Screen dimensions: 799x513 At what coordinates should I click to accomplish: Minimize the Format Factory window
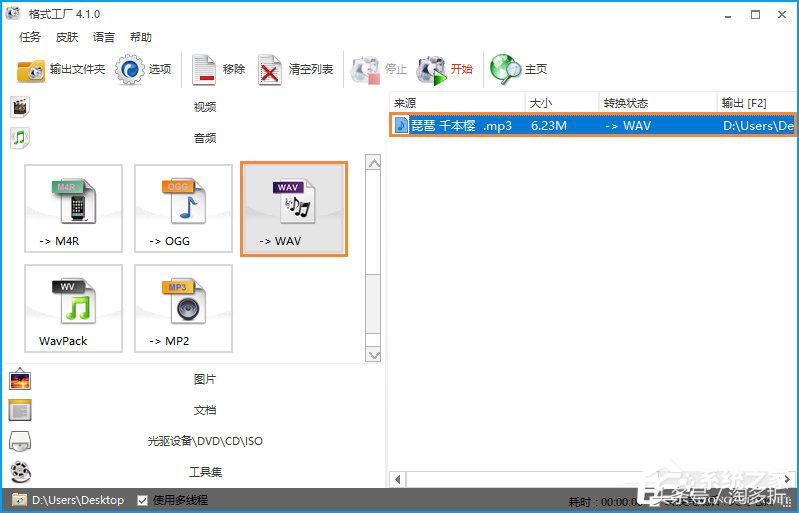[x=729, y=15]
